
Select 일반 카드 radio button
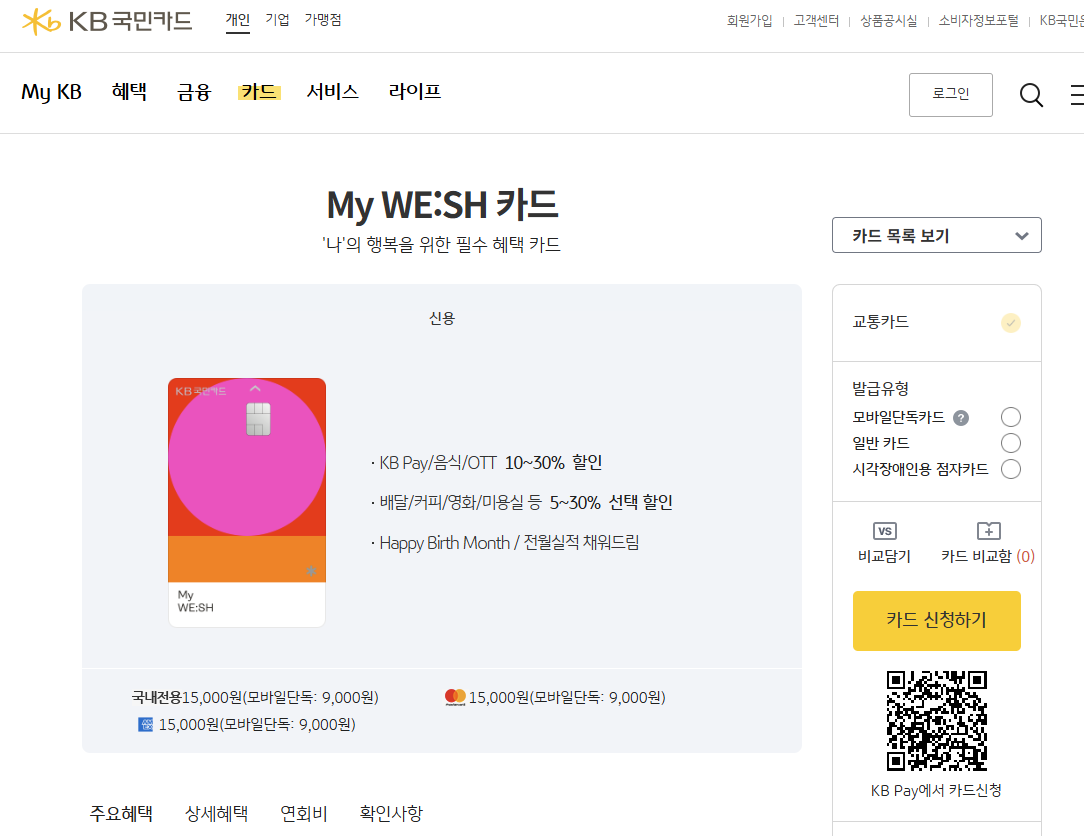tap(1011, 443)
